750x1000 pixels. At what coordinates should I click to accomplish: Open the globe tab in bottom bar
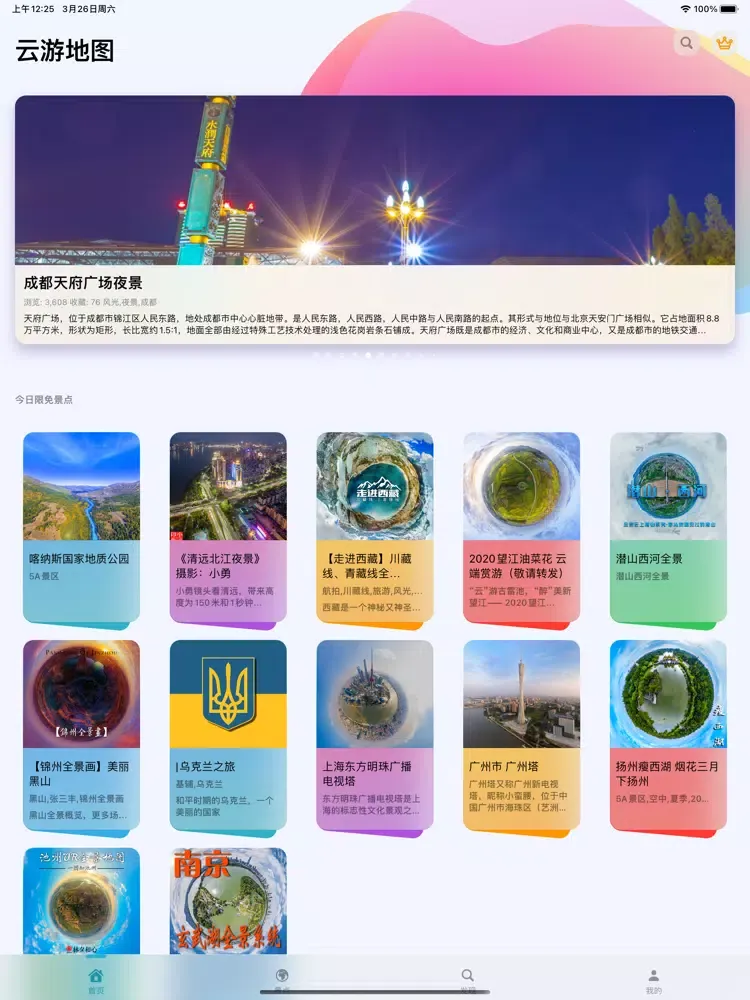point(282,980)
